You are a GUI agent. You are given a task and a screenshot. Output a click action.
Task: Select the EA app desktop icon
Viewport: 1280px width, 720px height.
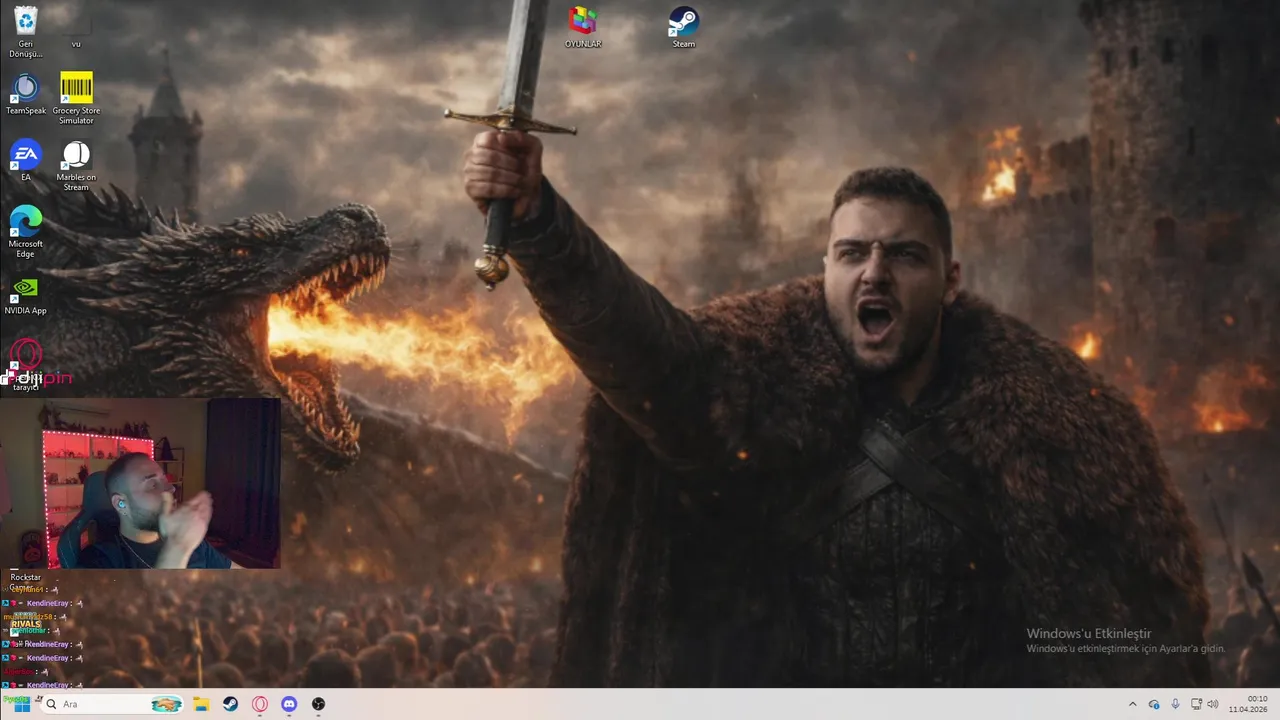[25, 161]
